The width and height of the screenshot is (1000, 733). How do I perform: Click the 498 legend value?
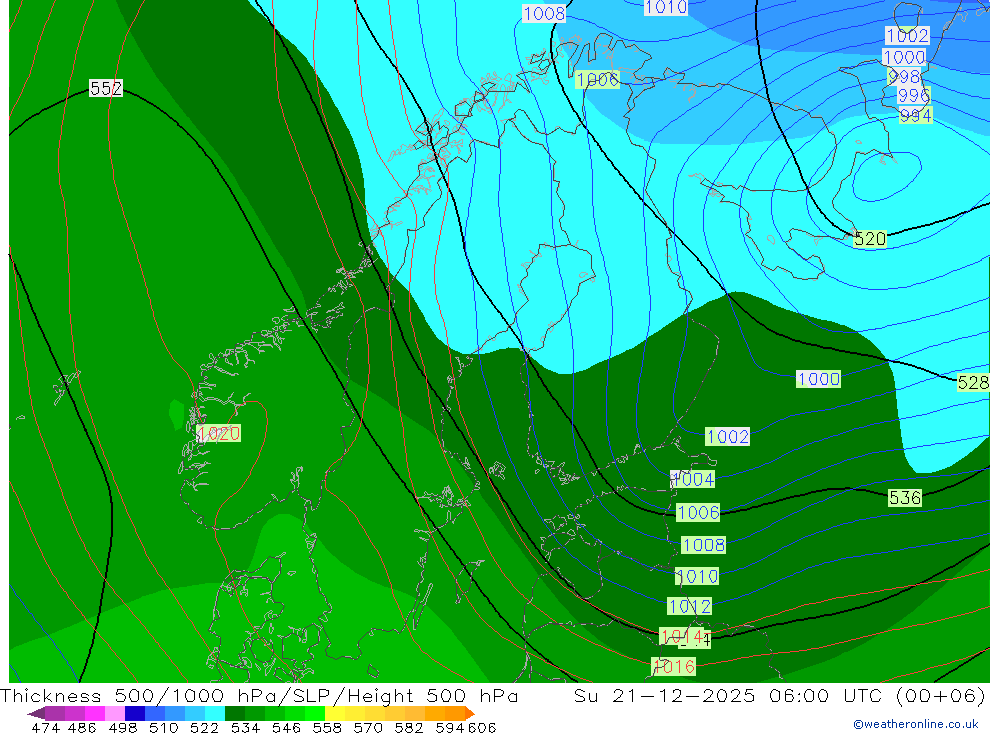pyautogui.click(x=123, y=727)
